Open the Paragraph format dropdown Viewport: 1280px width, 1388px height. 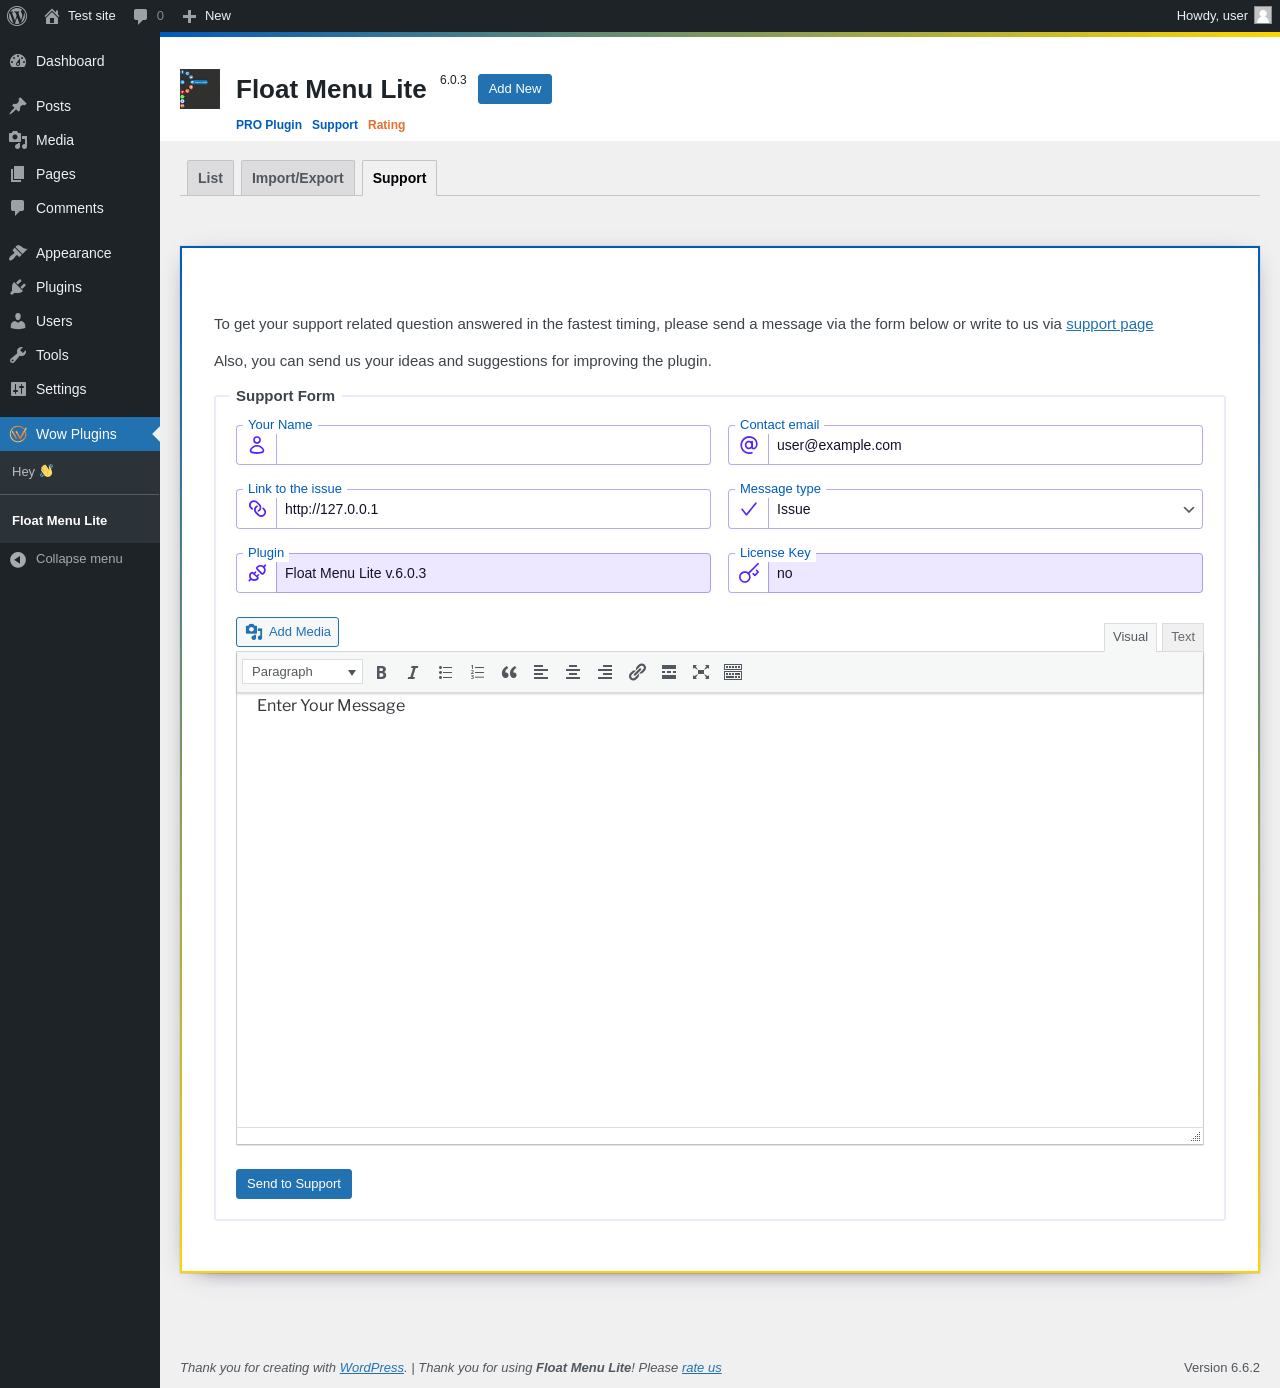coord(302,672)
